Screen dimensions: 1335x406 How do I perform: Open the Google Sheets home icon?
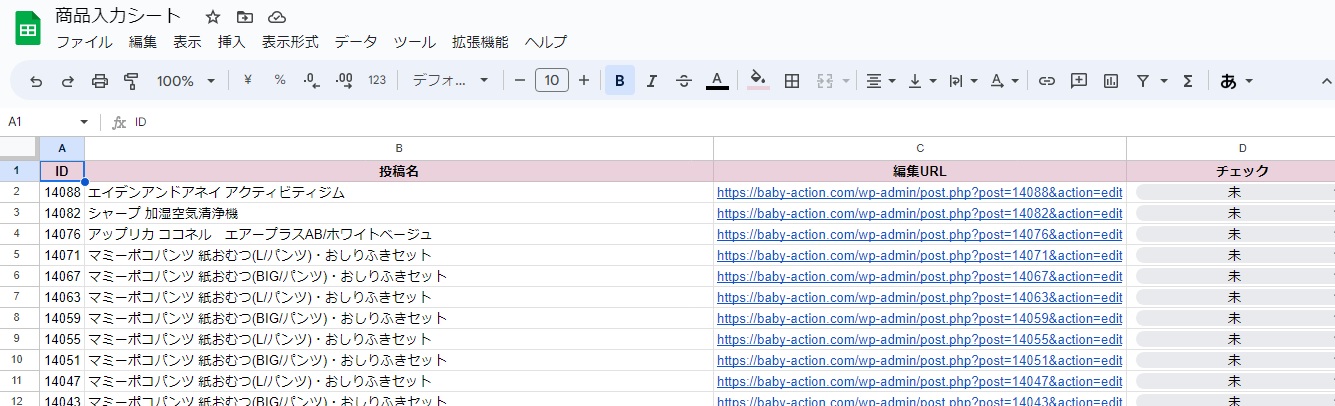coord(28,29)
